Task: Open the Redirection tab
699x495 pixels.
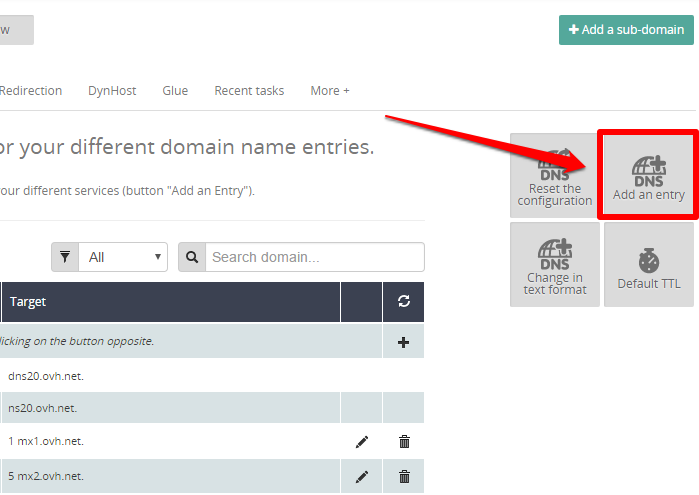Action: click(x=31, y=91)
